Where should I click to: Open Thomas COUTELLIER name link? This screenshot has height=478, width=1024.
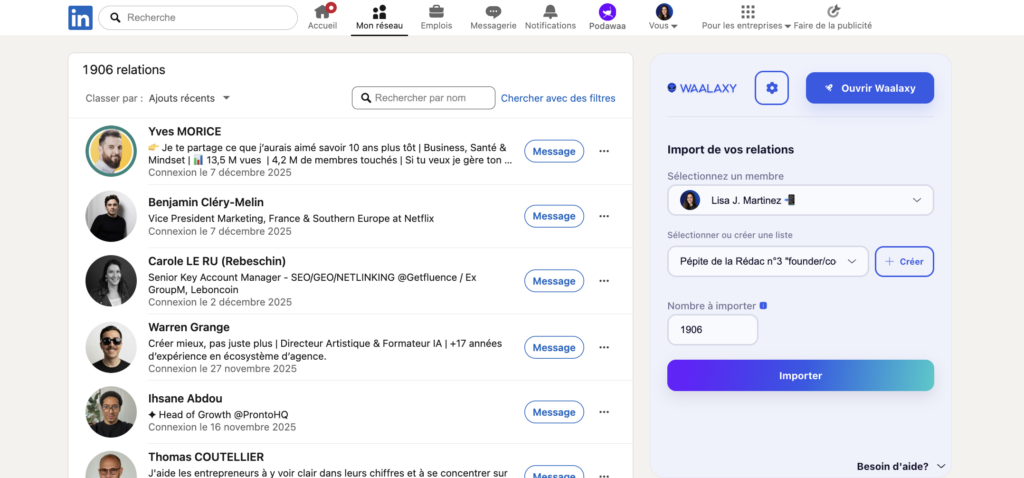(x=206, y=457)
